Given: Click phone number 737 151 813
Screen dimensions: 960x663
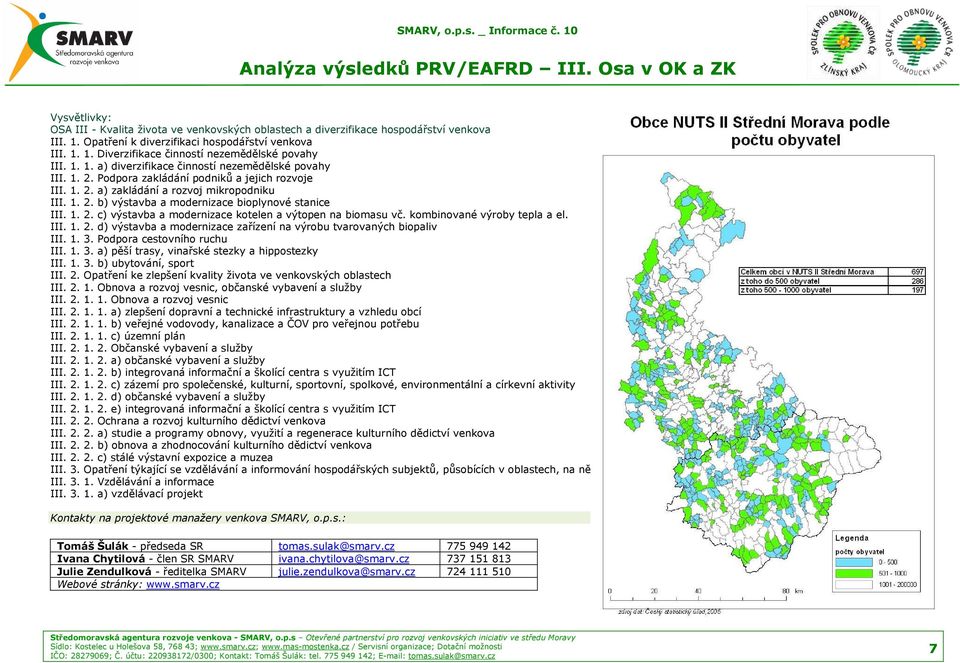Looking at the screenshot, I should (x=479, y=559).
